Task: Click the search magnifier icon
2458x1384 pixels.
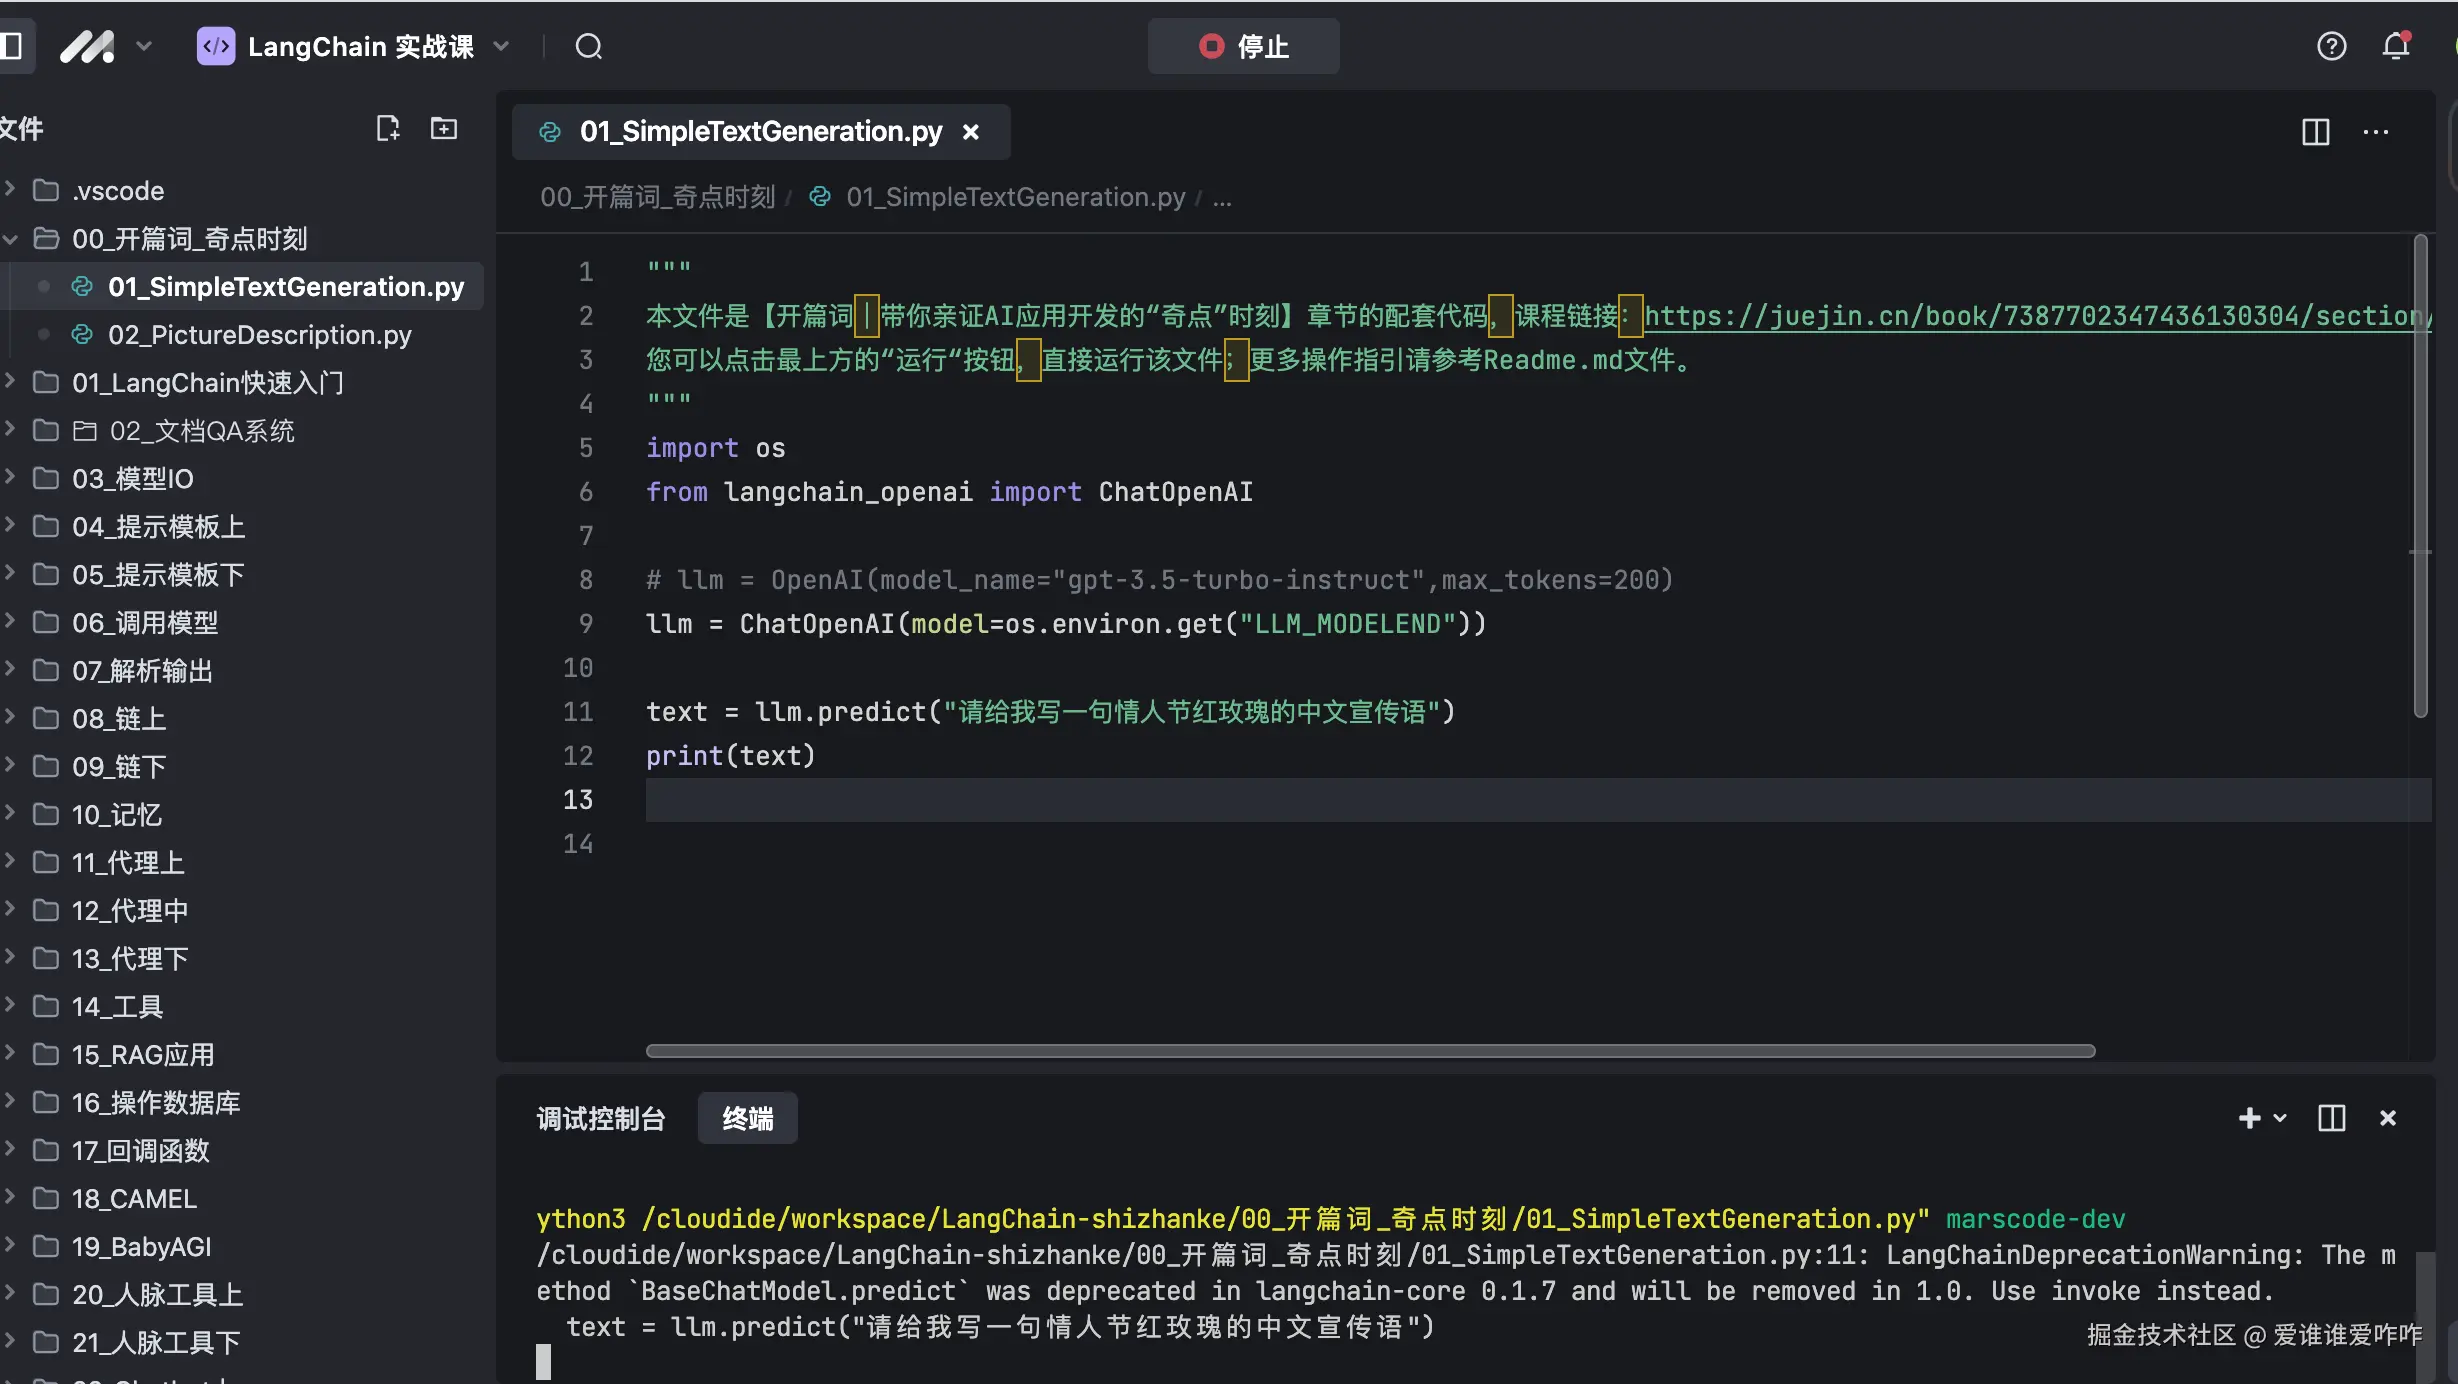Action: click(588, 46)
